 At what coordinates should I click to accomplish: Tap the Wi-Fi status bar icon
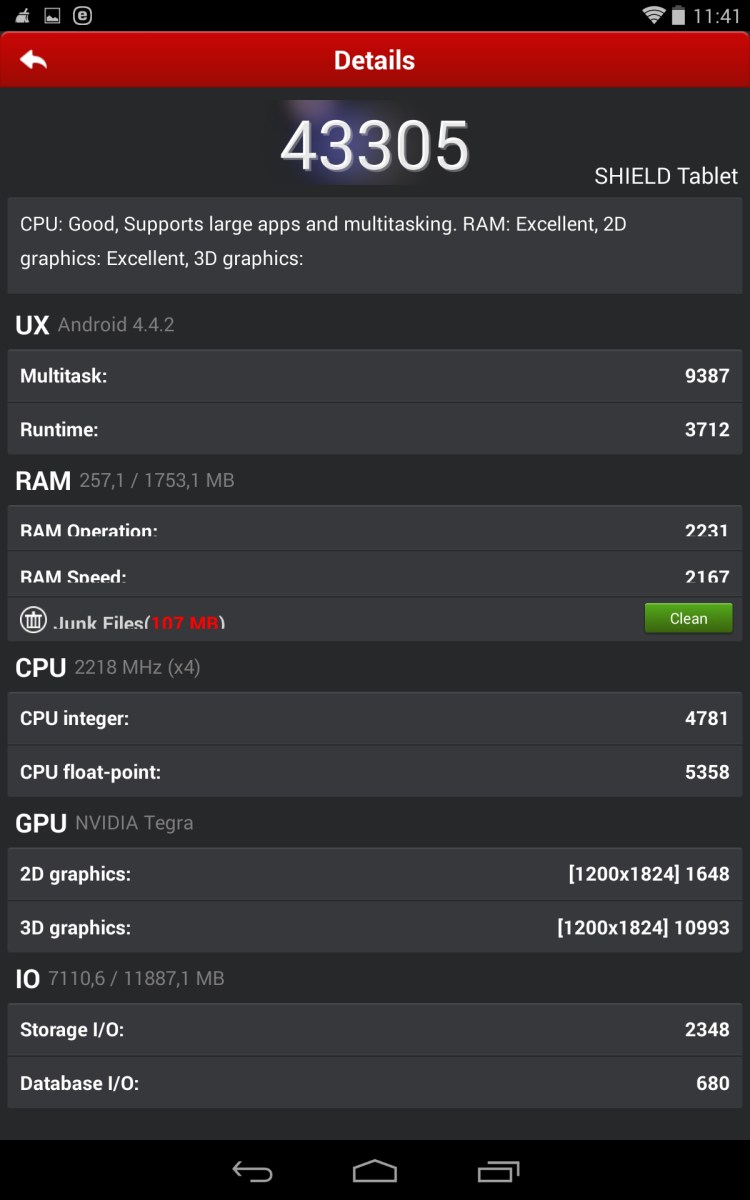654,15
